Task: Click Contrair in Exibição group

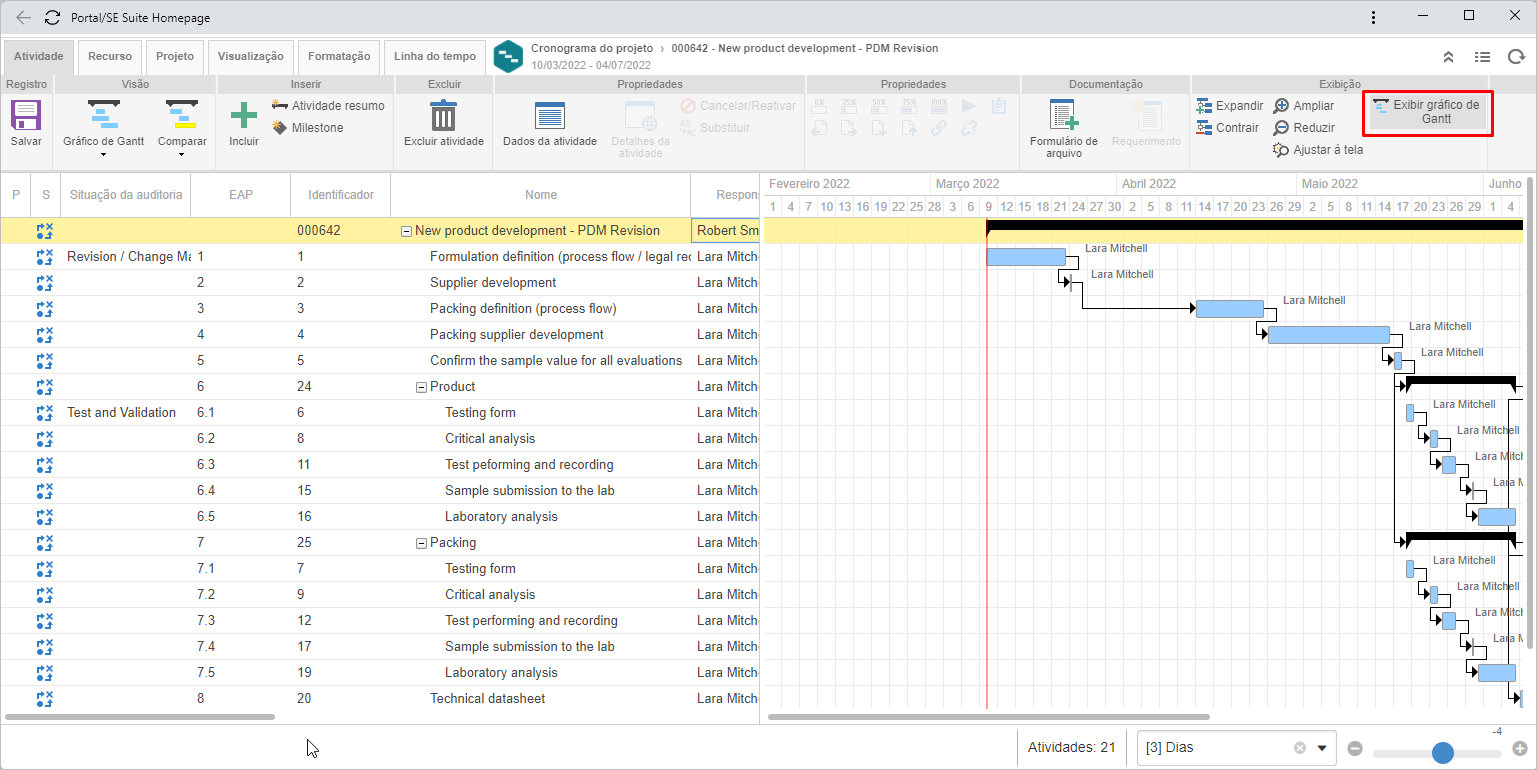Action: (x=1229, y=127)
